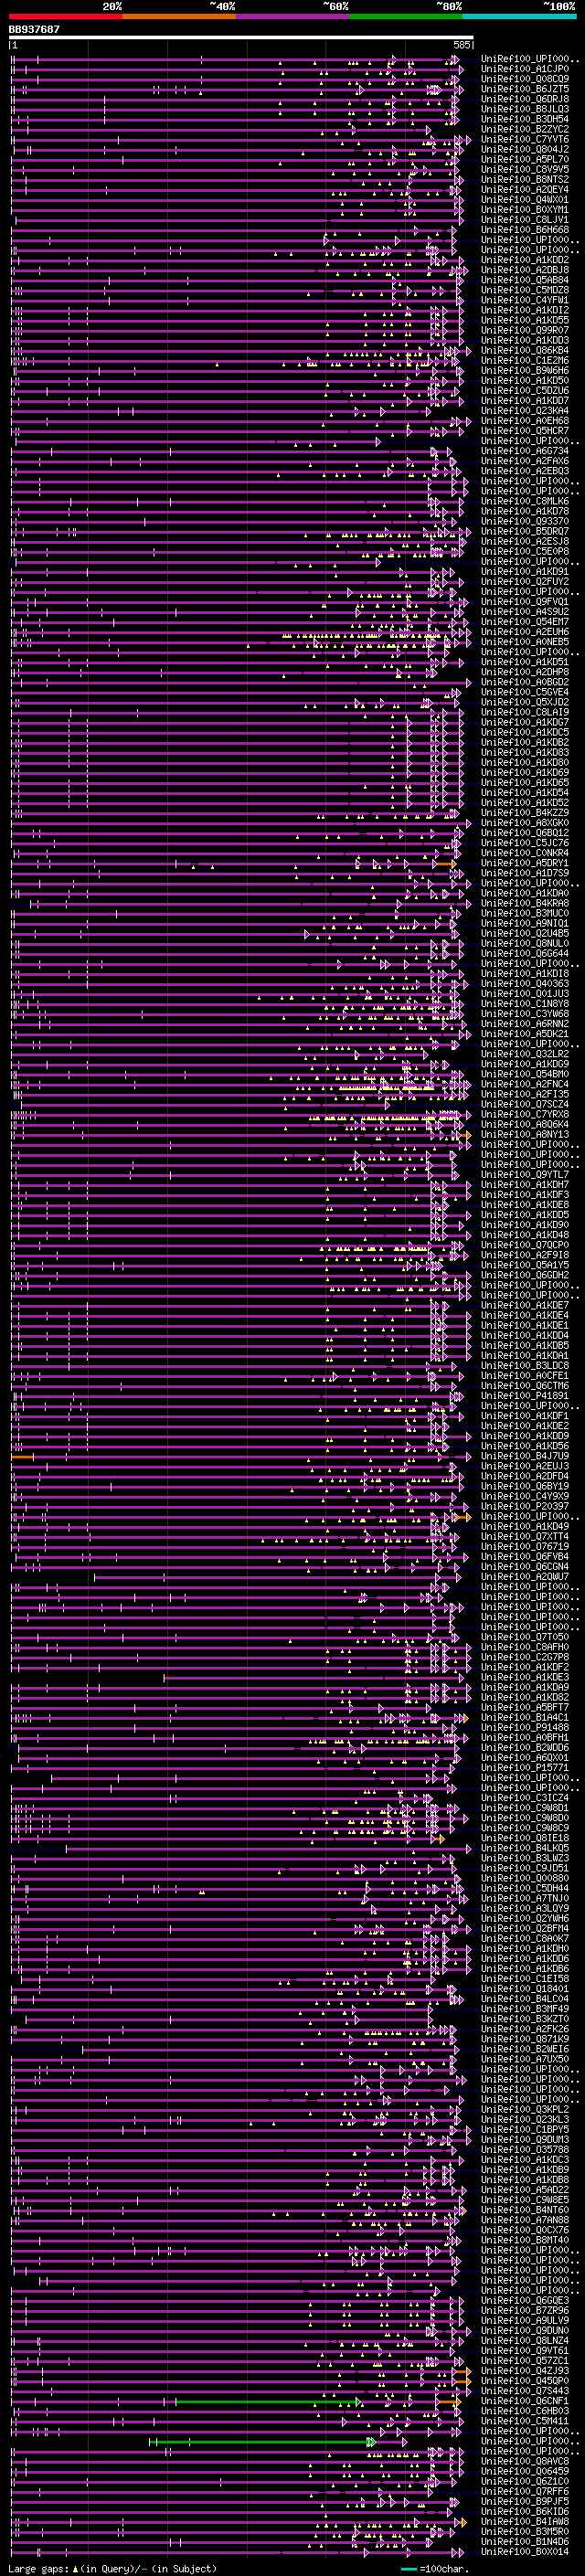The width and height of the screenshot is (585, 2576).
Task: Click the cyan ~100% identity legend segment
Action: coord(519,16)
